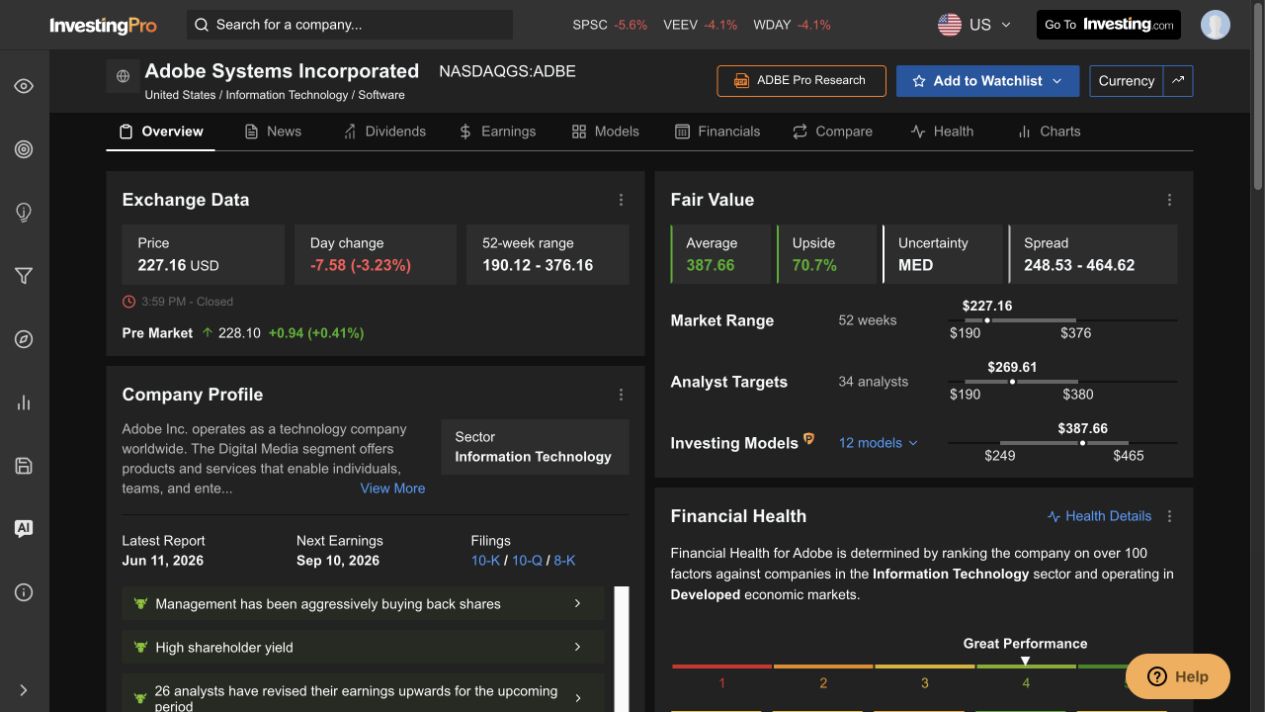1265x712 pixels.
Task: Open the 10-K filing link
Action: coord(485,561)
